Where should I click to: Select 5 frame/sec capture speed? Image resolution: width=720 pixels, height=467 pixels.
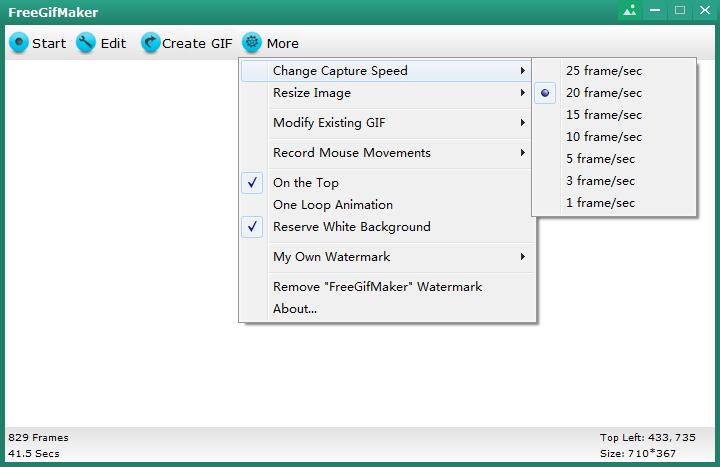click(x=614, y=159)
